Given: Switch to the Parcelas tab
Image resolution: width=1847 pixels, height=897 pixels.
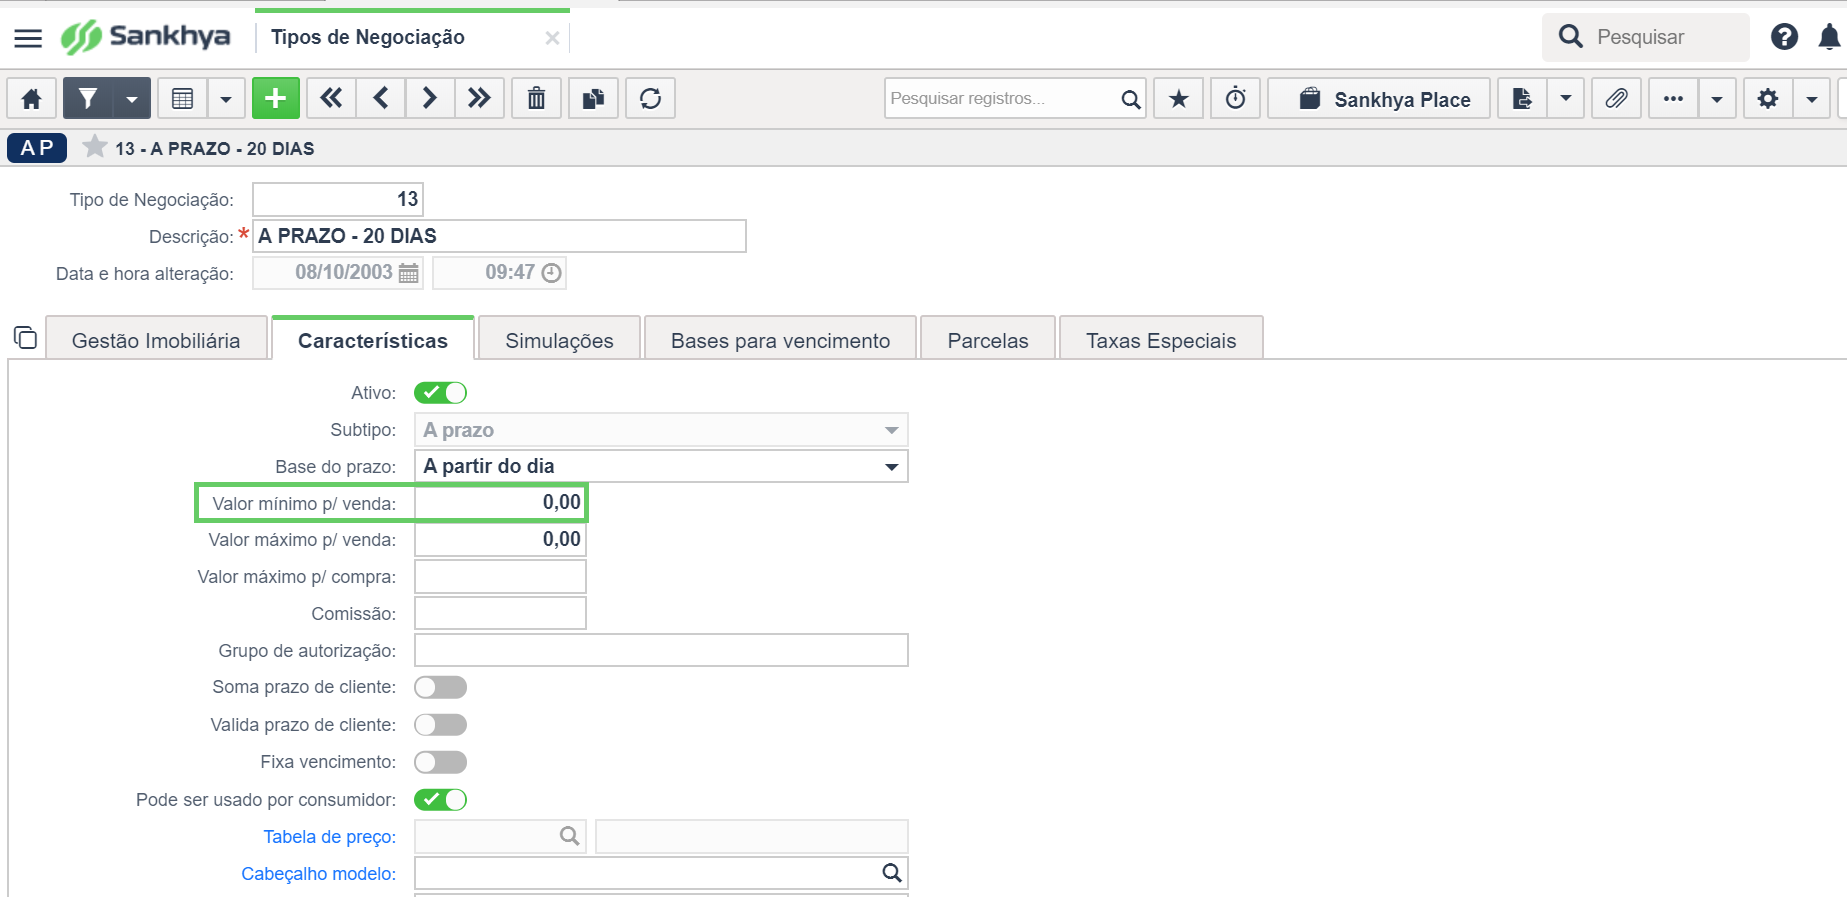Looking at the screenshot, I should pos(988,340).
